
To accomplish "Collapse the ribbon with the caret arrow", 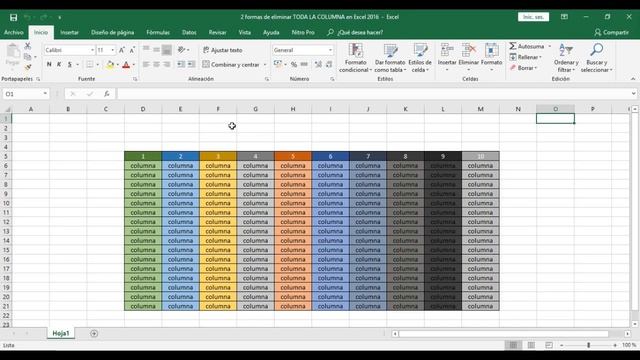I will click(633, 79).
